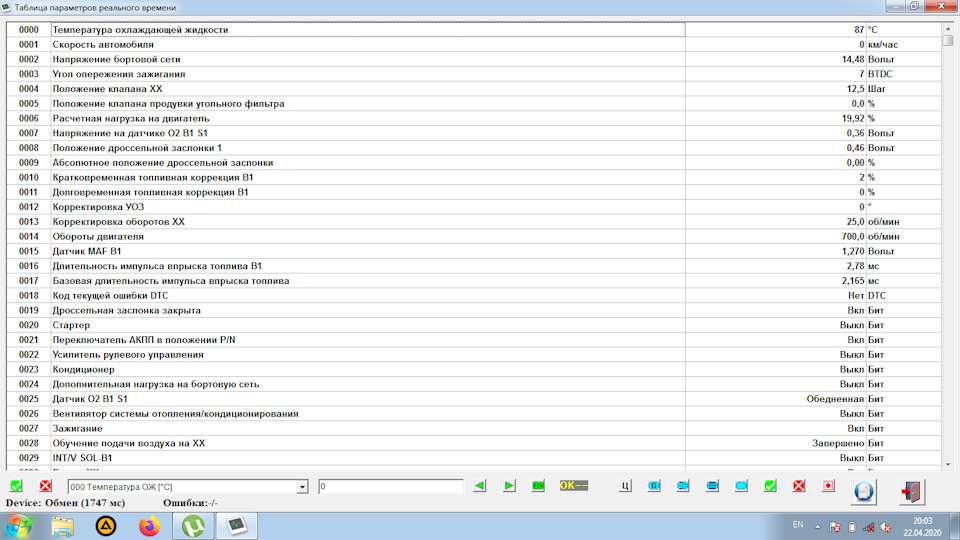Viewport: 960px width, 540px height.
Task: Open uTorrent from the taskbar
Action: pyautogui.click(x=193, y=527)
